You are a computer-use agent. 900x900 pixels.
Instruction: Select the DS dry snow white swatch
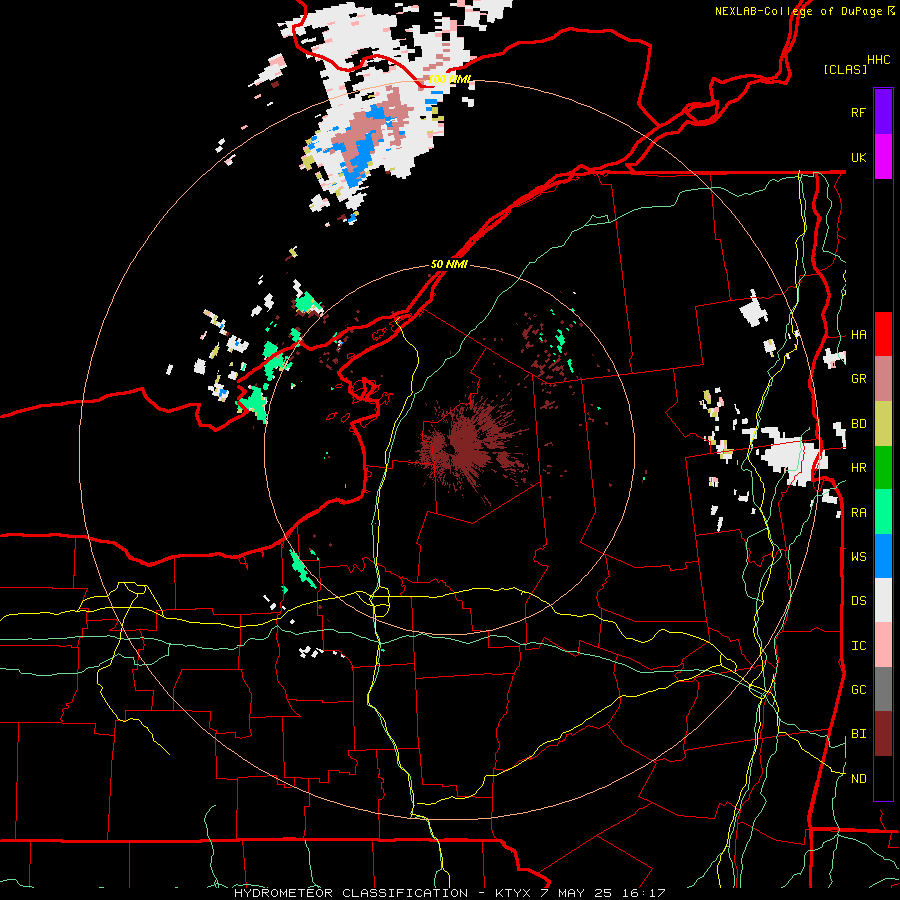pos(883,600)
